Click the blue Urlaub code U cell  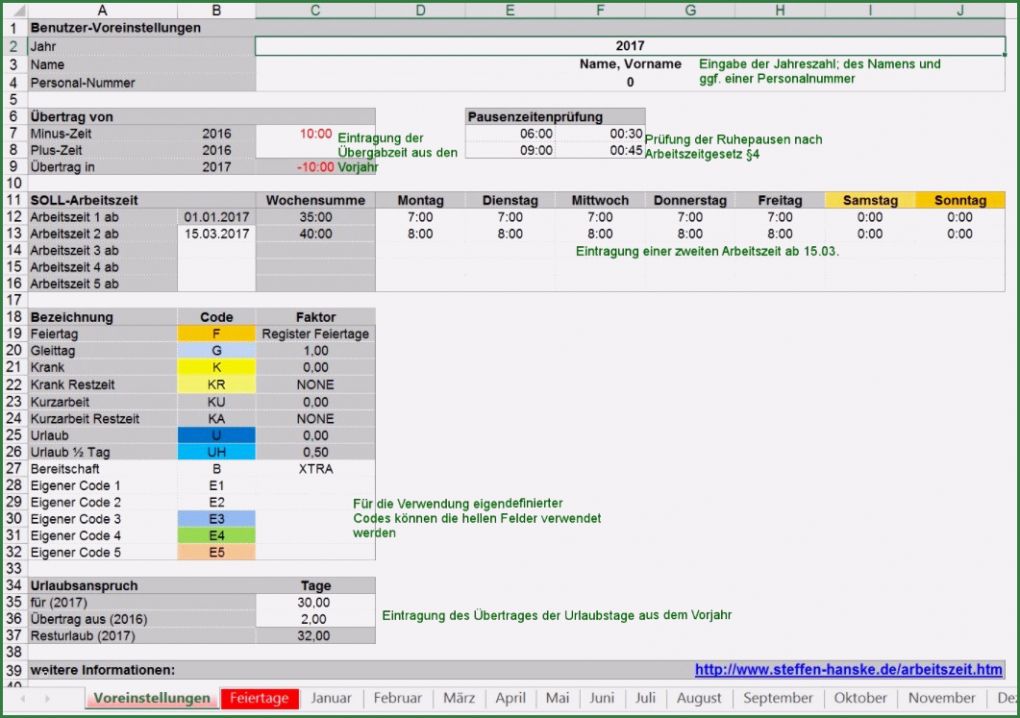[216, 435]
